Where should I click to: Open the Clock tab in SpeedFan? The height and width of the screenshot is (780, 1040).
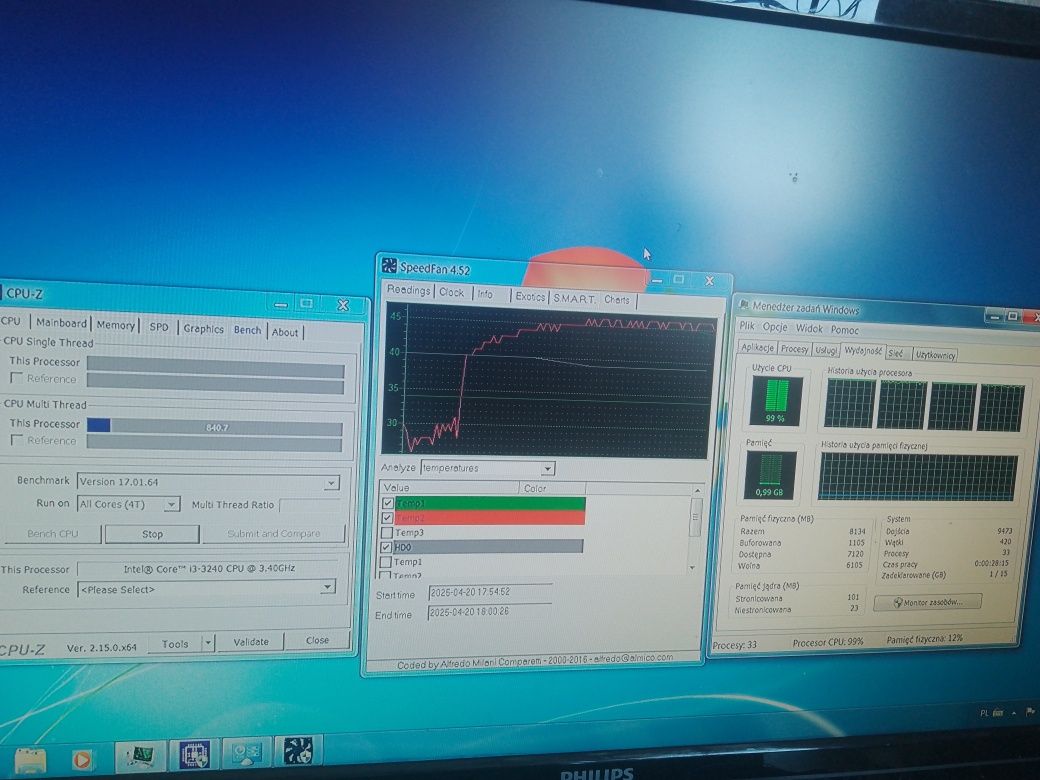452,292
